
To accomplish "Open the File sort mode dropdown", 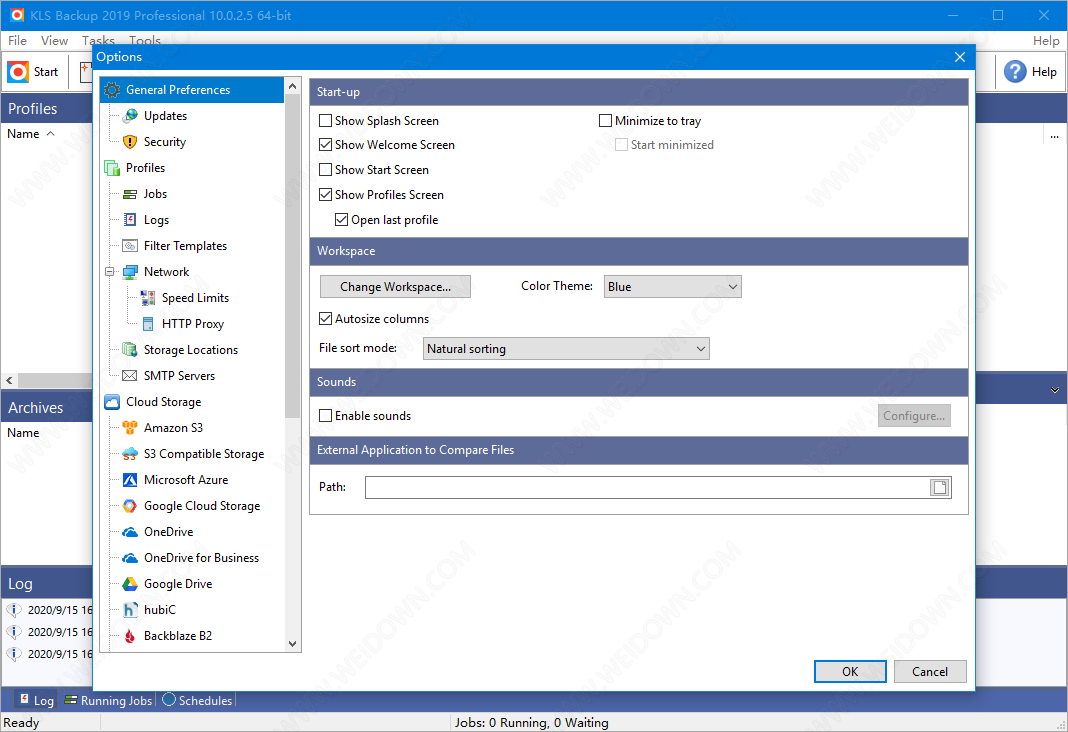I will (x=566, y=349).
